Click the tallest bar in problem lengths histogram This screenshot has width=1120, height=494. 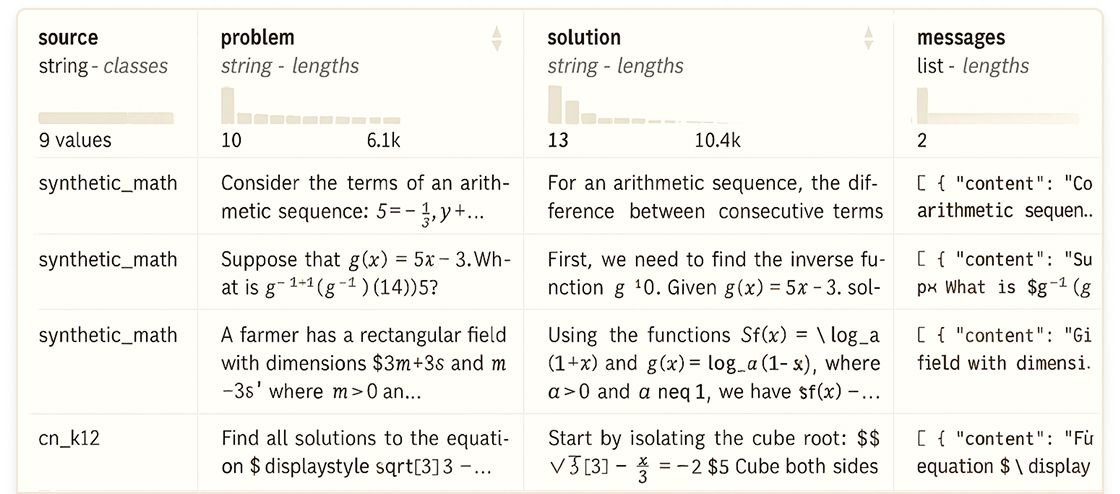pos(227,105)
